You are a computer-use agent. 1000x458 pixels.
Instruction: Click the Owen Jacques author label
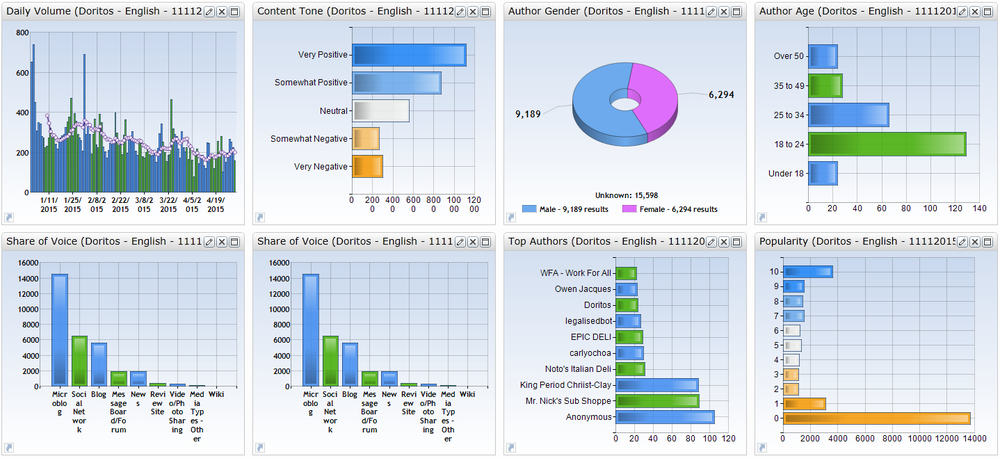584,289
